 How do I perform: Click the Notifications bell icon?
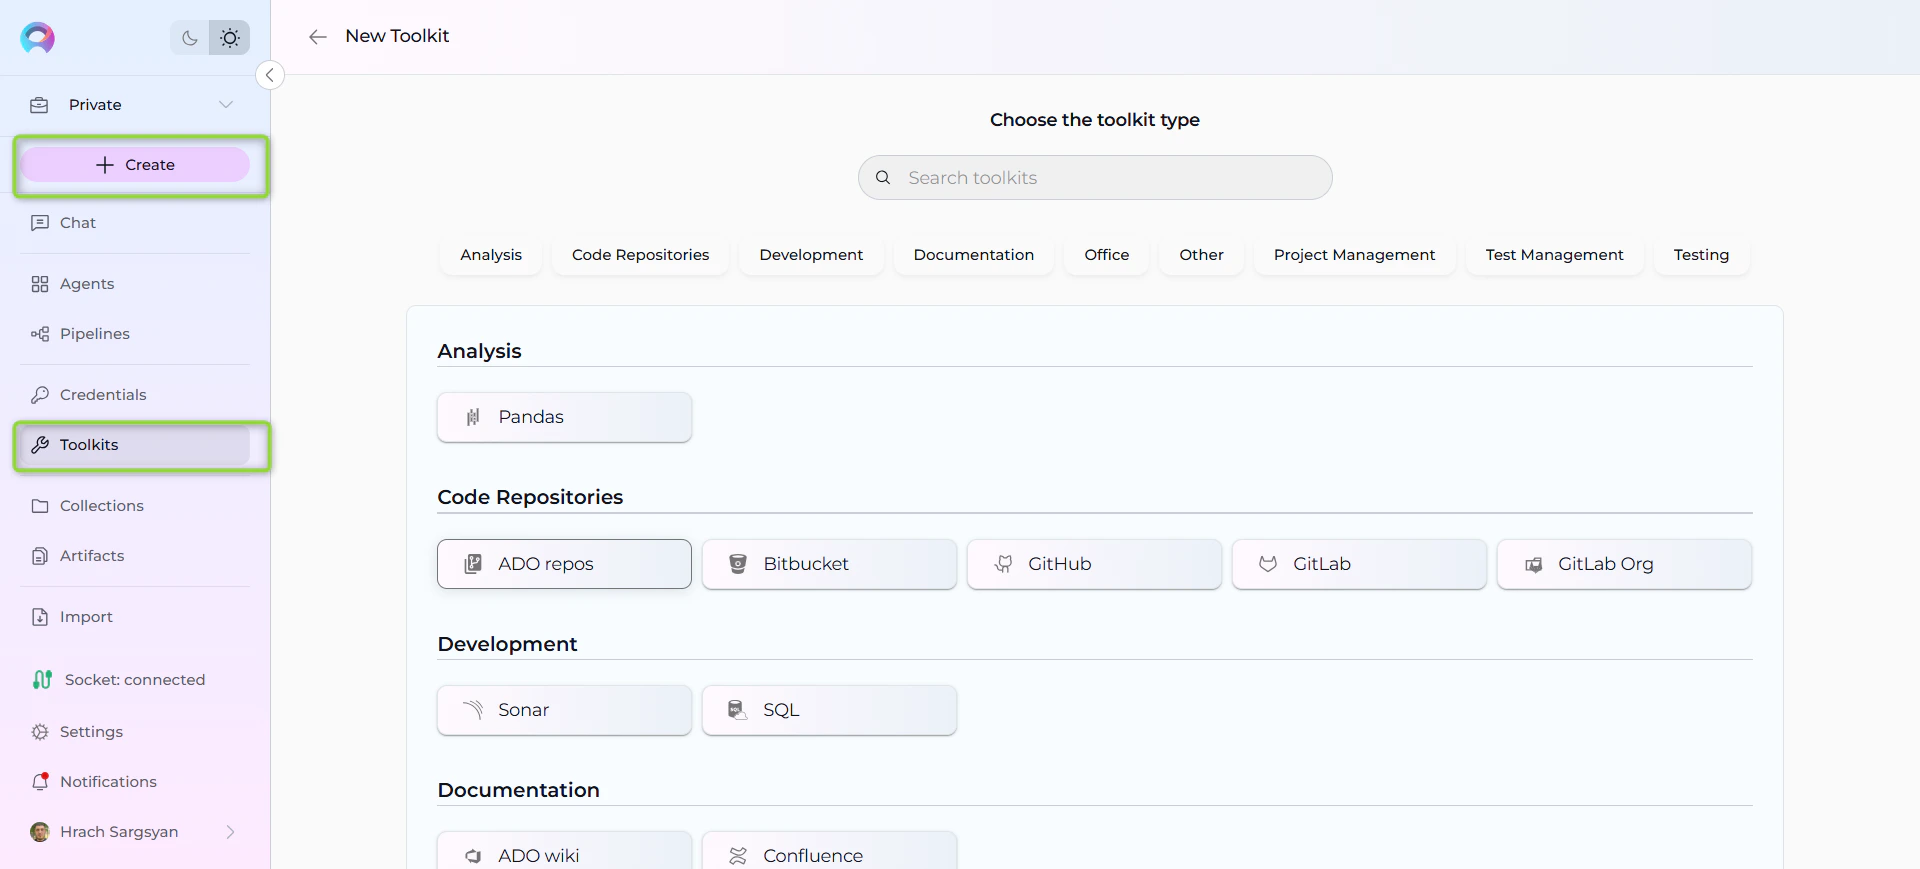point(40,782)
